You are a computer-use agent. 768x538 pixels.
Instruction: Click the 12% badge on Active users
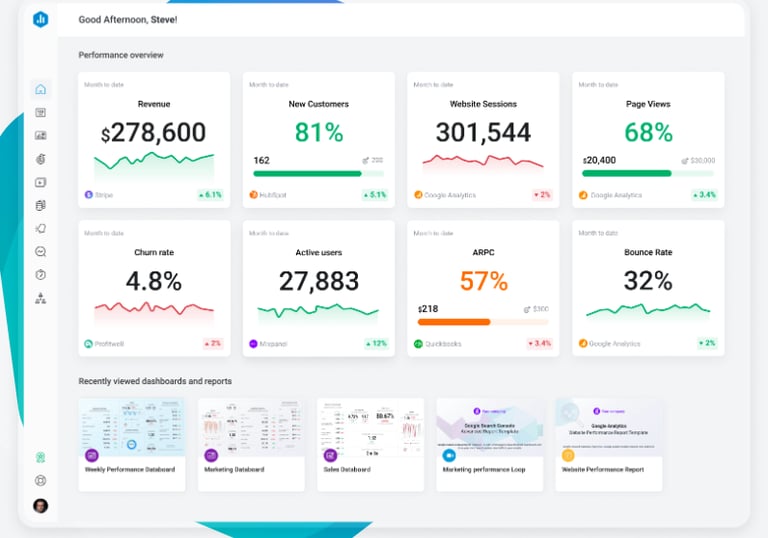[376, 343]
